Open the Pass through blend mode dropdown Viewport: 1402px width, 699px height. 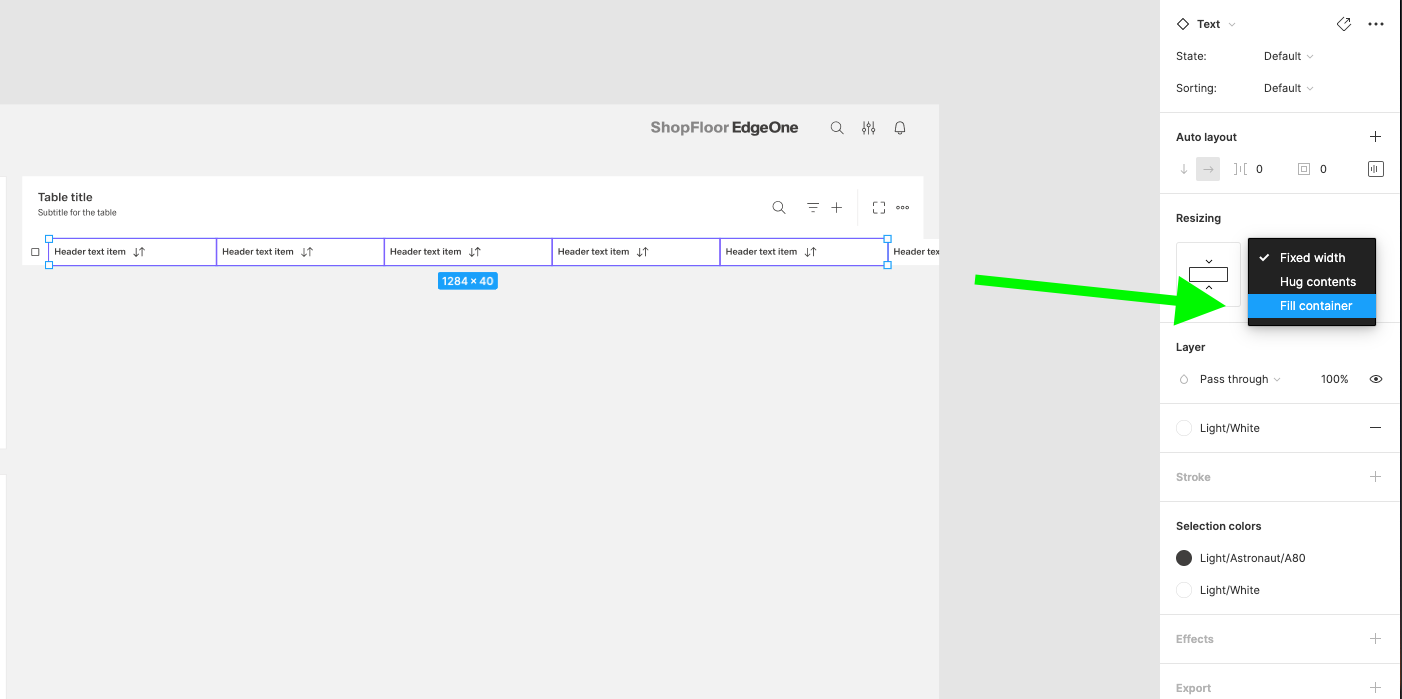(x=1239, y=379)
